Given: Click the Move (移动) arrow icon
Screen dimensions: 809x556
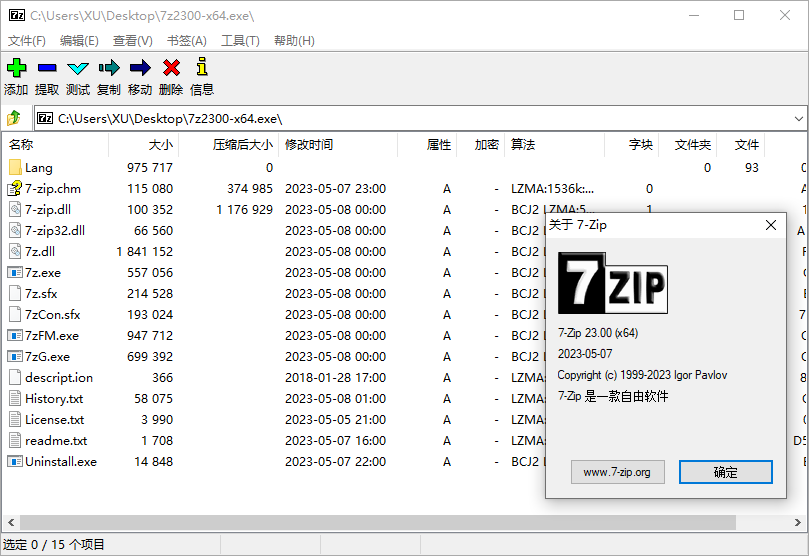Looking at the screenshot, I should click(140, 68).
